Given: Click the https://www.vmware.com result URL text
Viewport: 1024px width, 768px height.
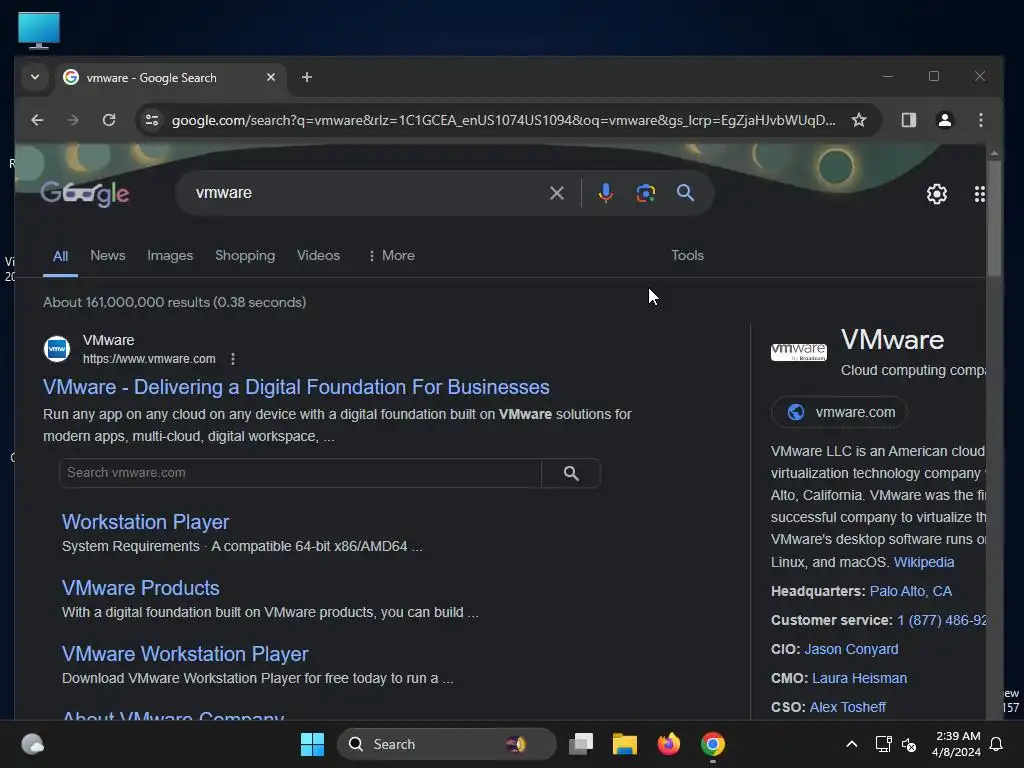Looking at the screenshot, I should tap(149, 359).
